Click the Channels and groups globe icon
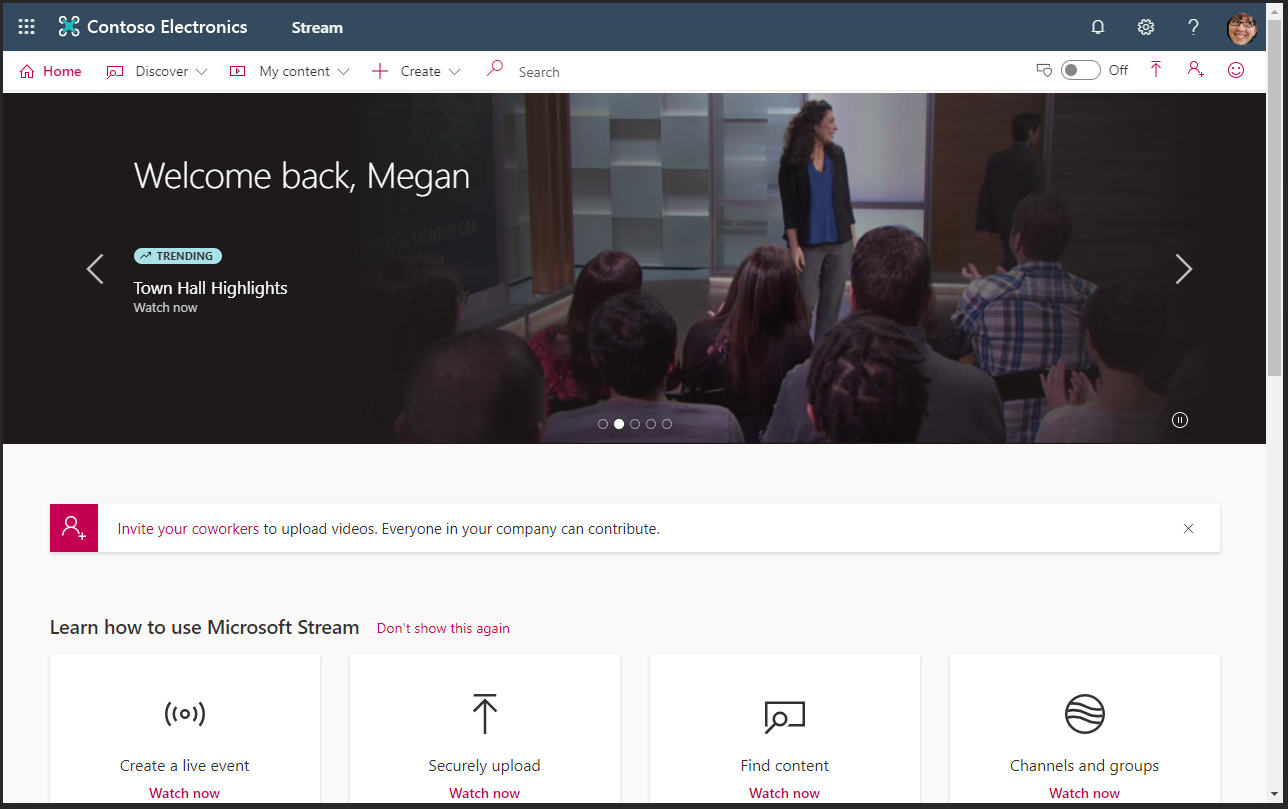 [x=1085, y=714]
